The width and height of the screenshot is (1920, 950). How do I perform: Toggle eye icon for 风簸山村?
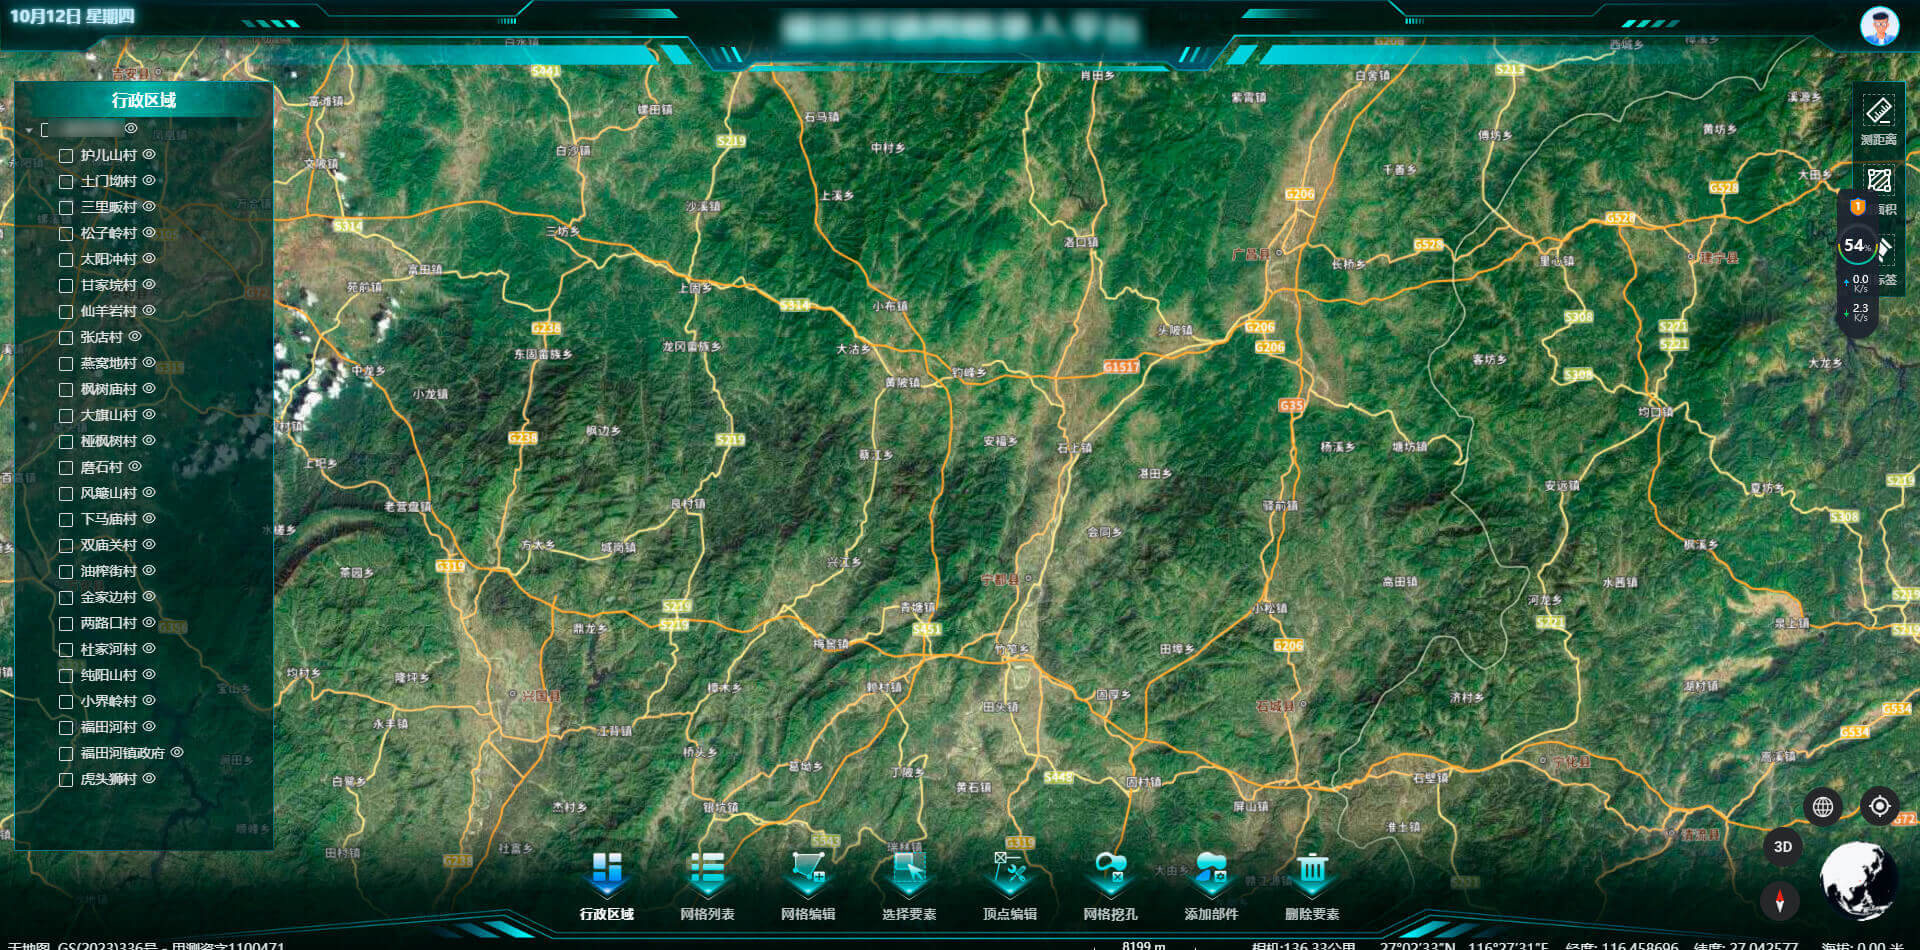coord(149,492)
